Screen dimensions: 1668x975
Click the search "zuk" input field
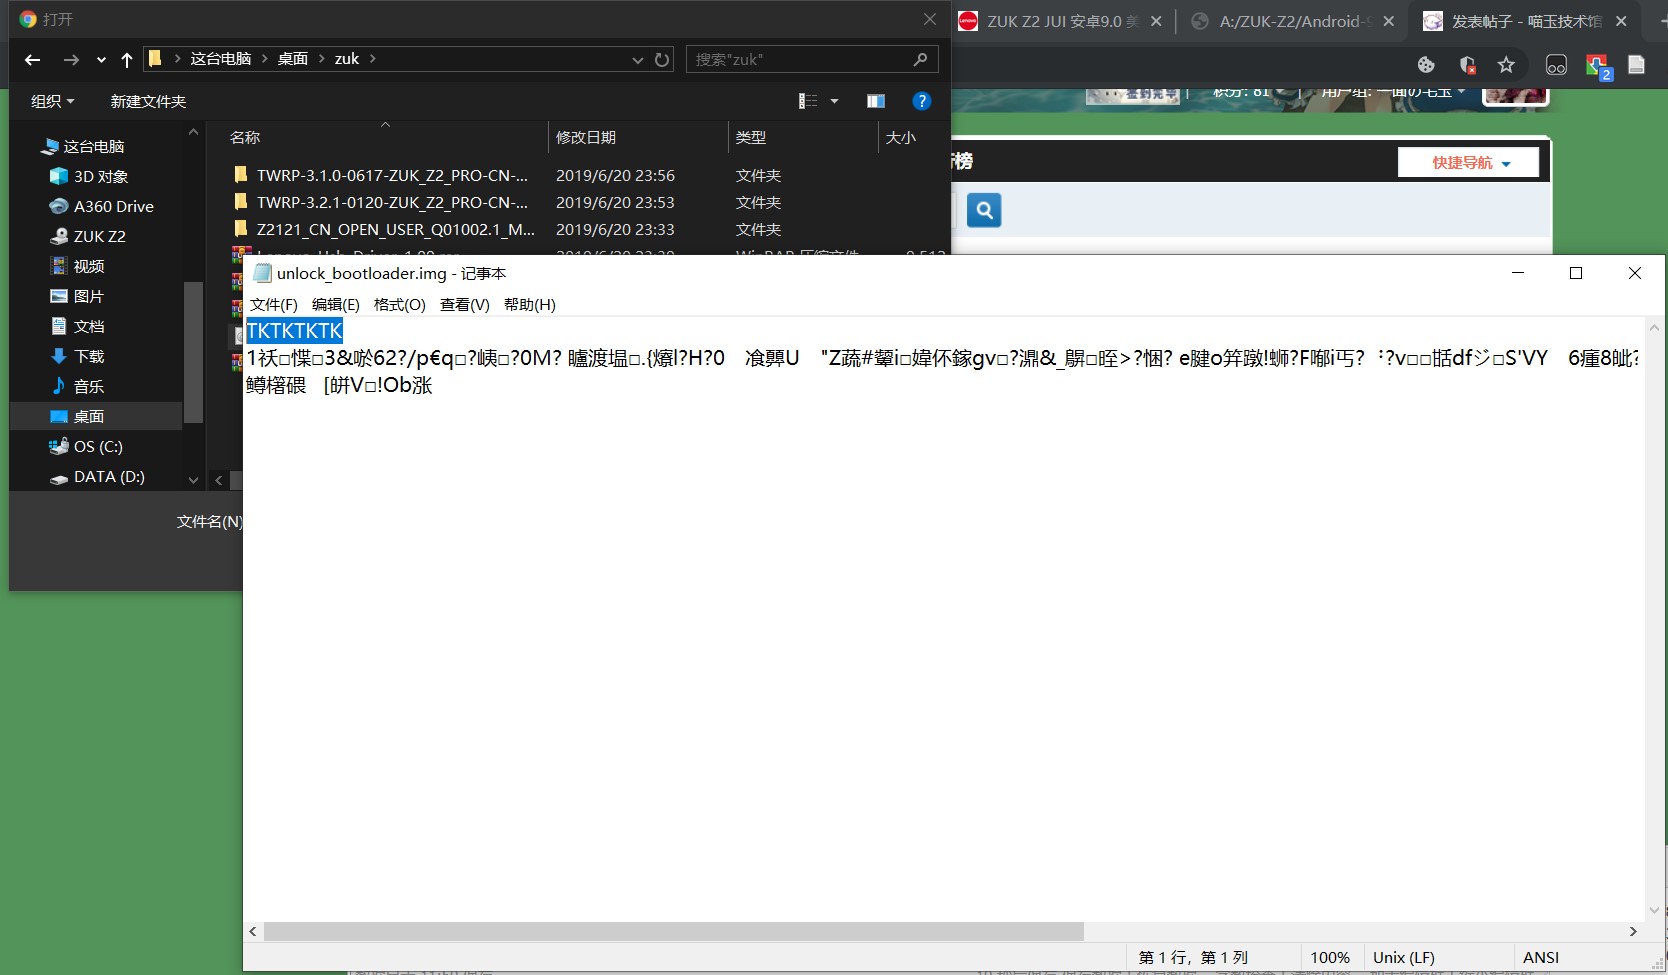click(800, 60)
